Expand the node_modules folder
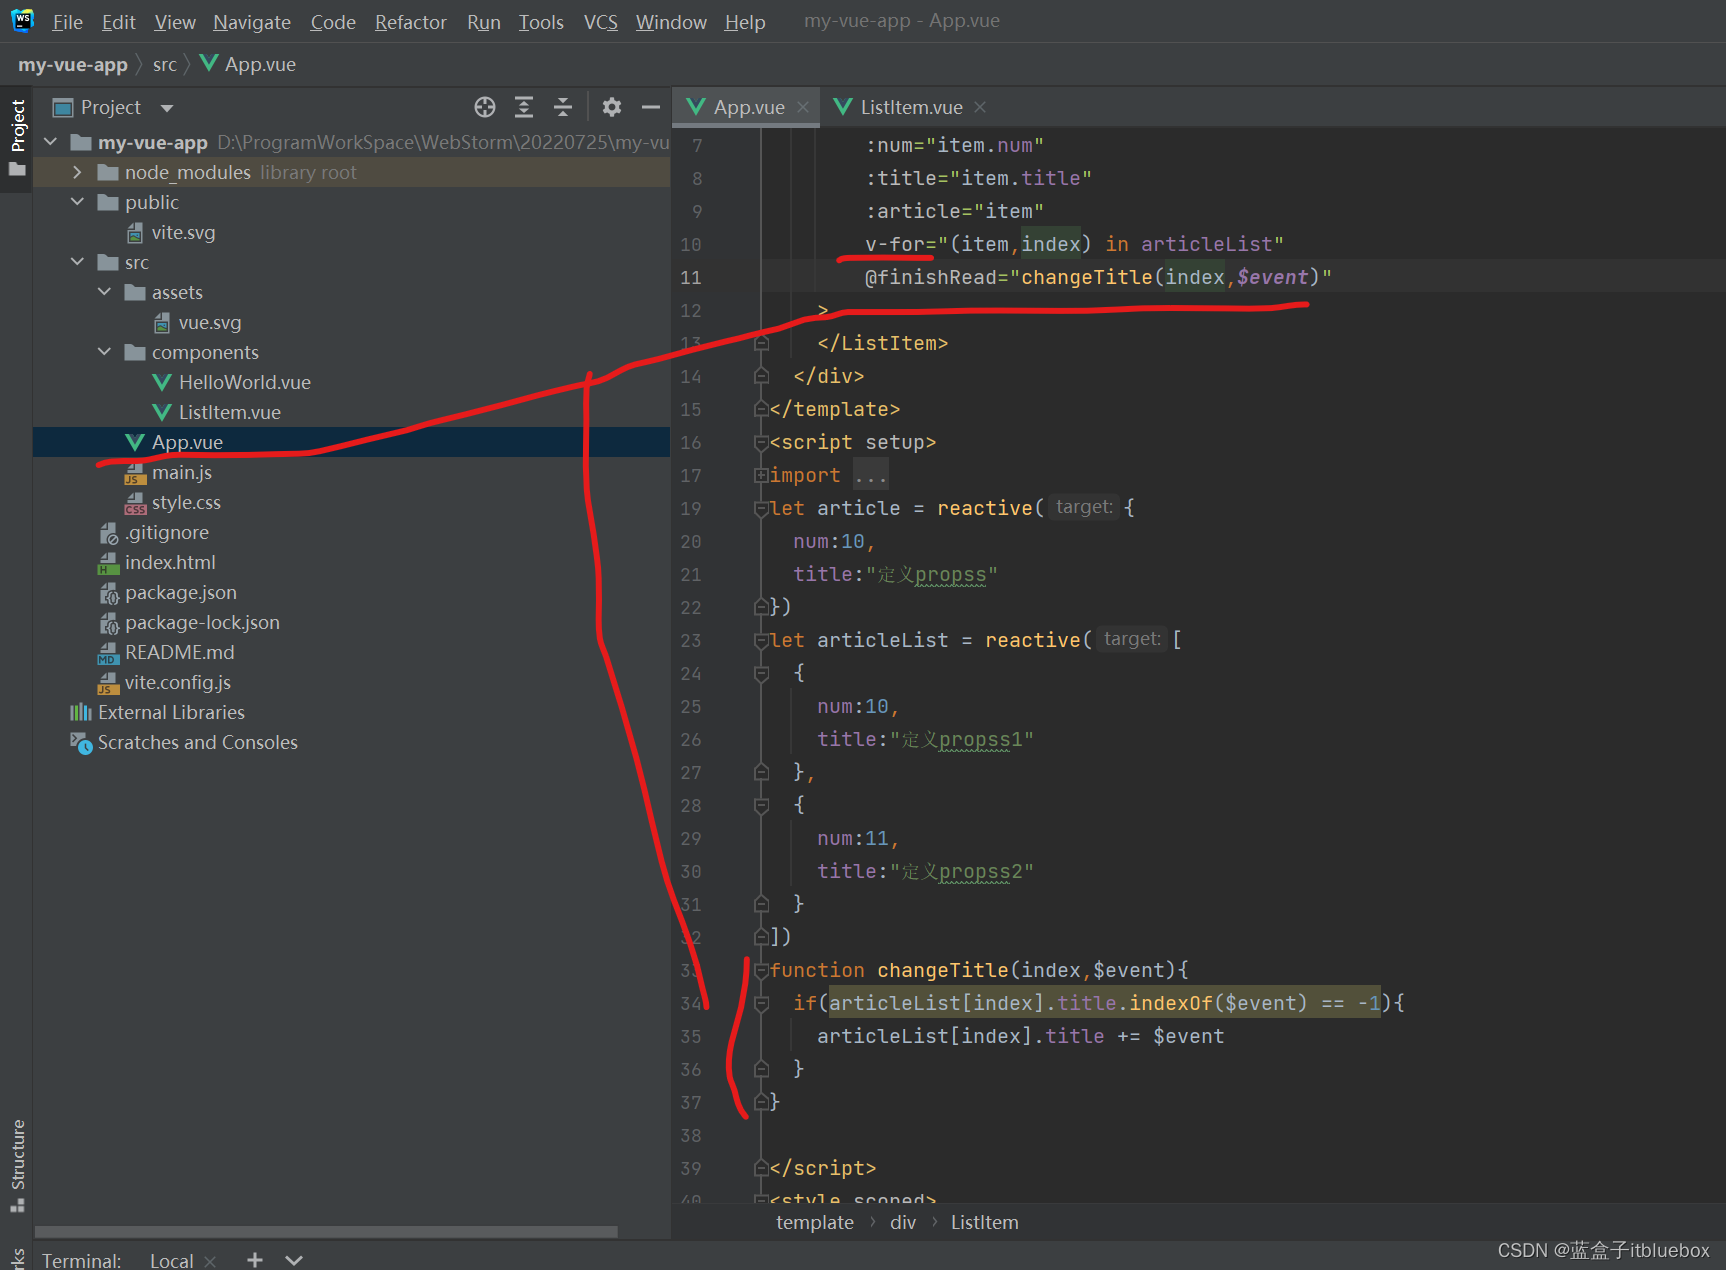1726x1270 pixels. click(78, 172)
